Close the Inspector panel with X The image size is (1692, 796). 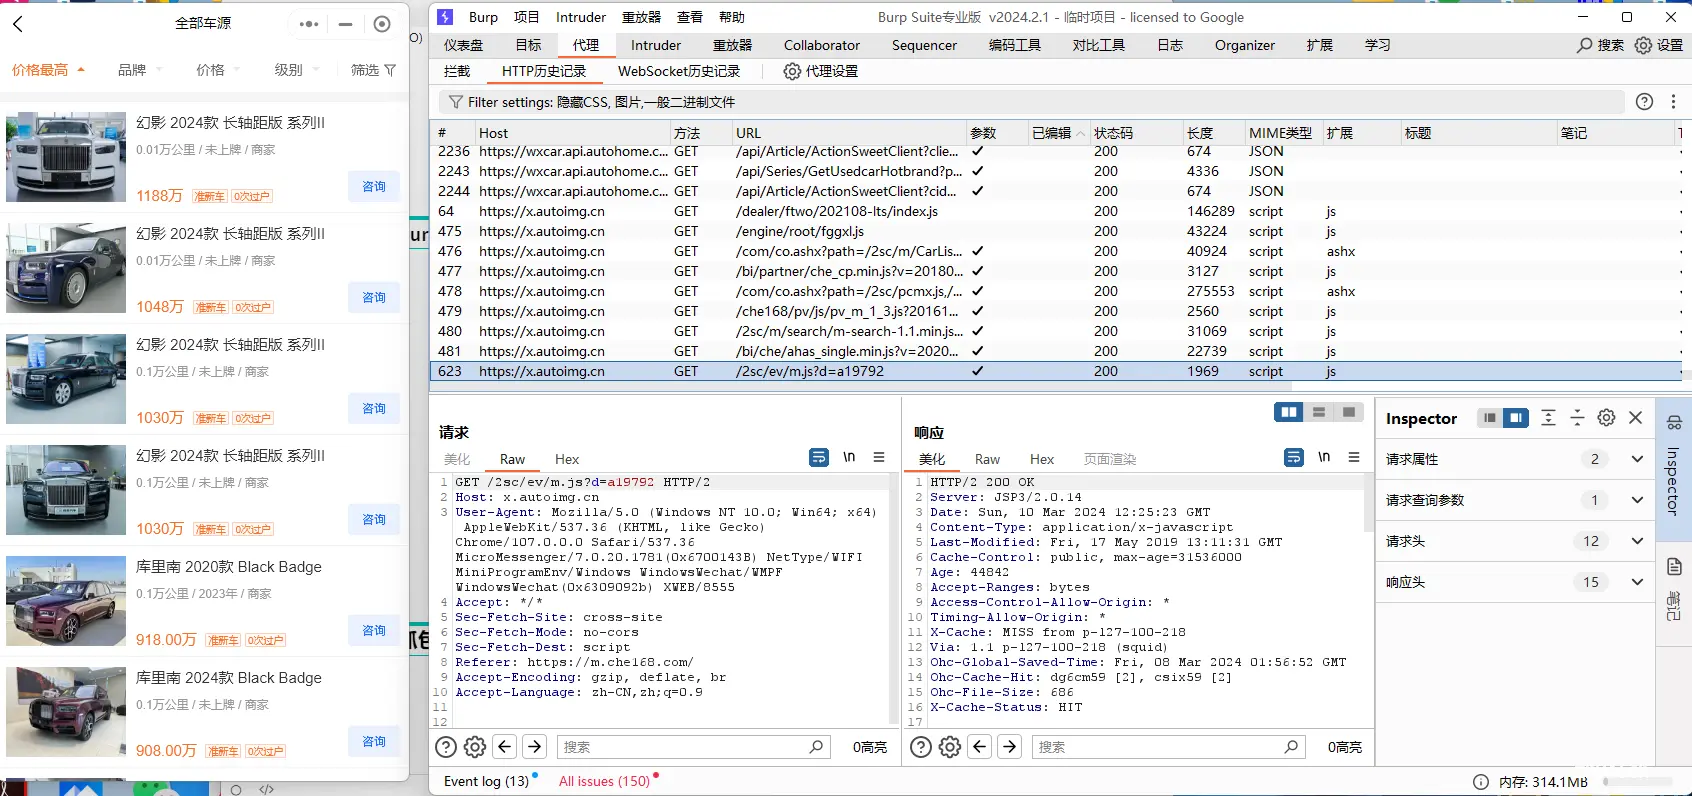pyautogui.click(x=1636, y=418)
